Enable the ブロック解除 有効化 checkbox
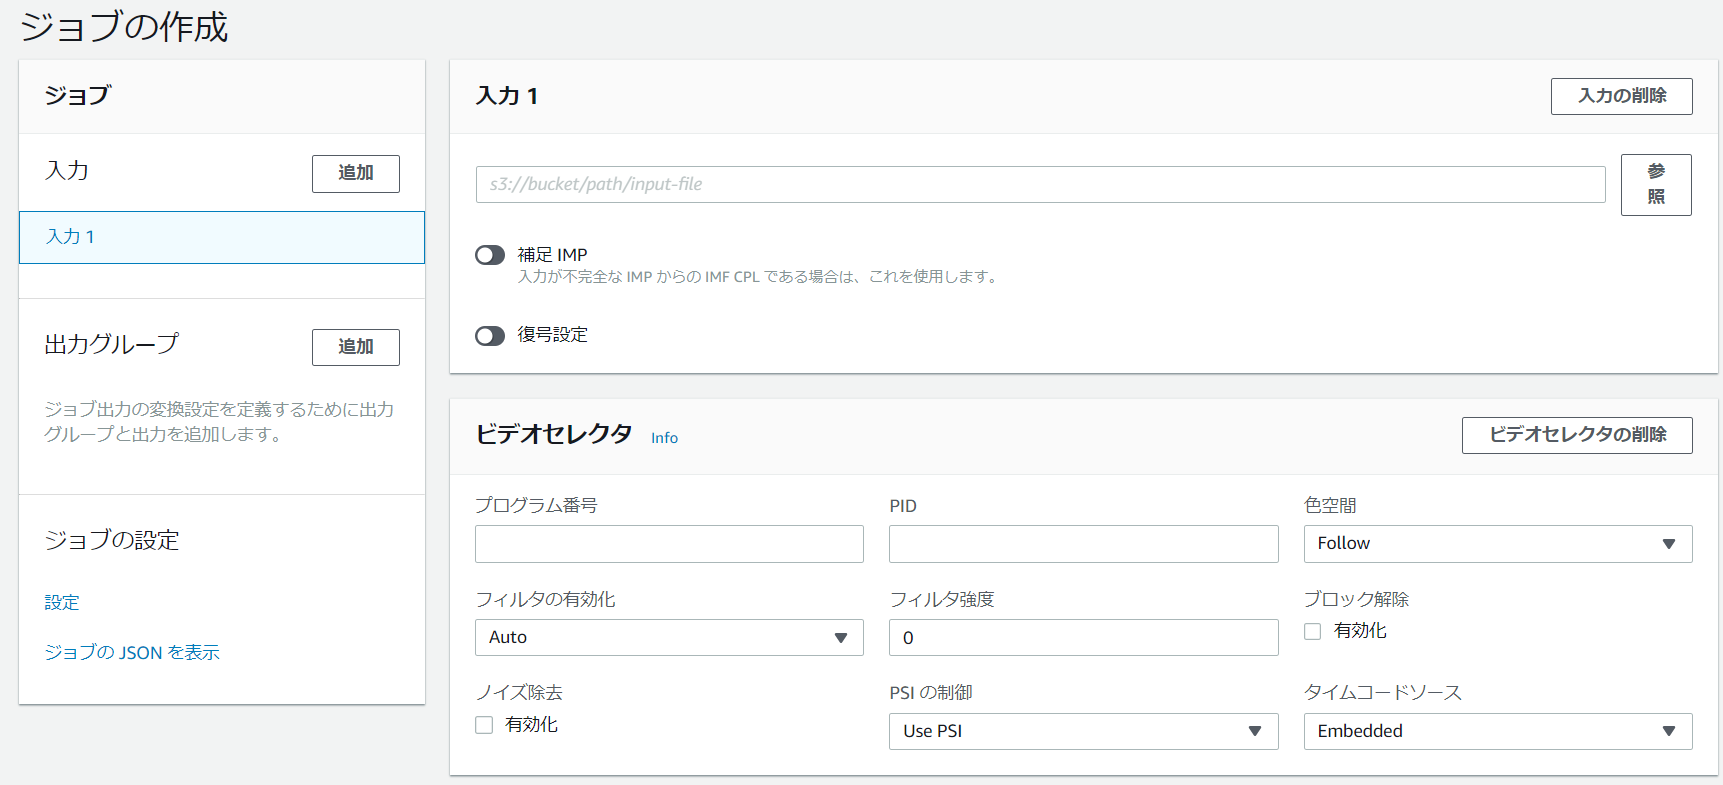Screen dimensions: 1723x785 coord(1313,631)
